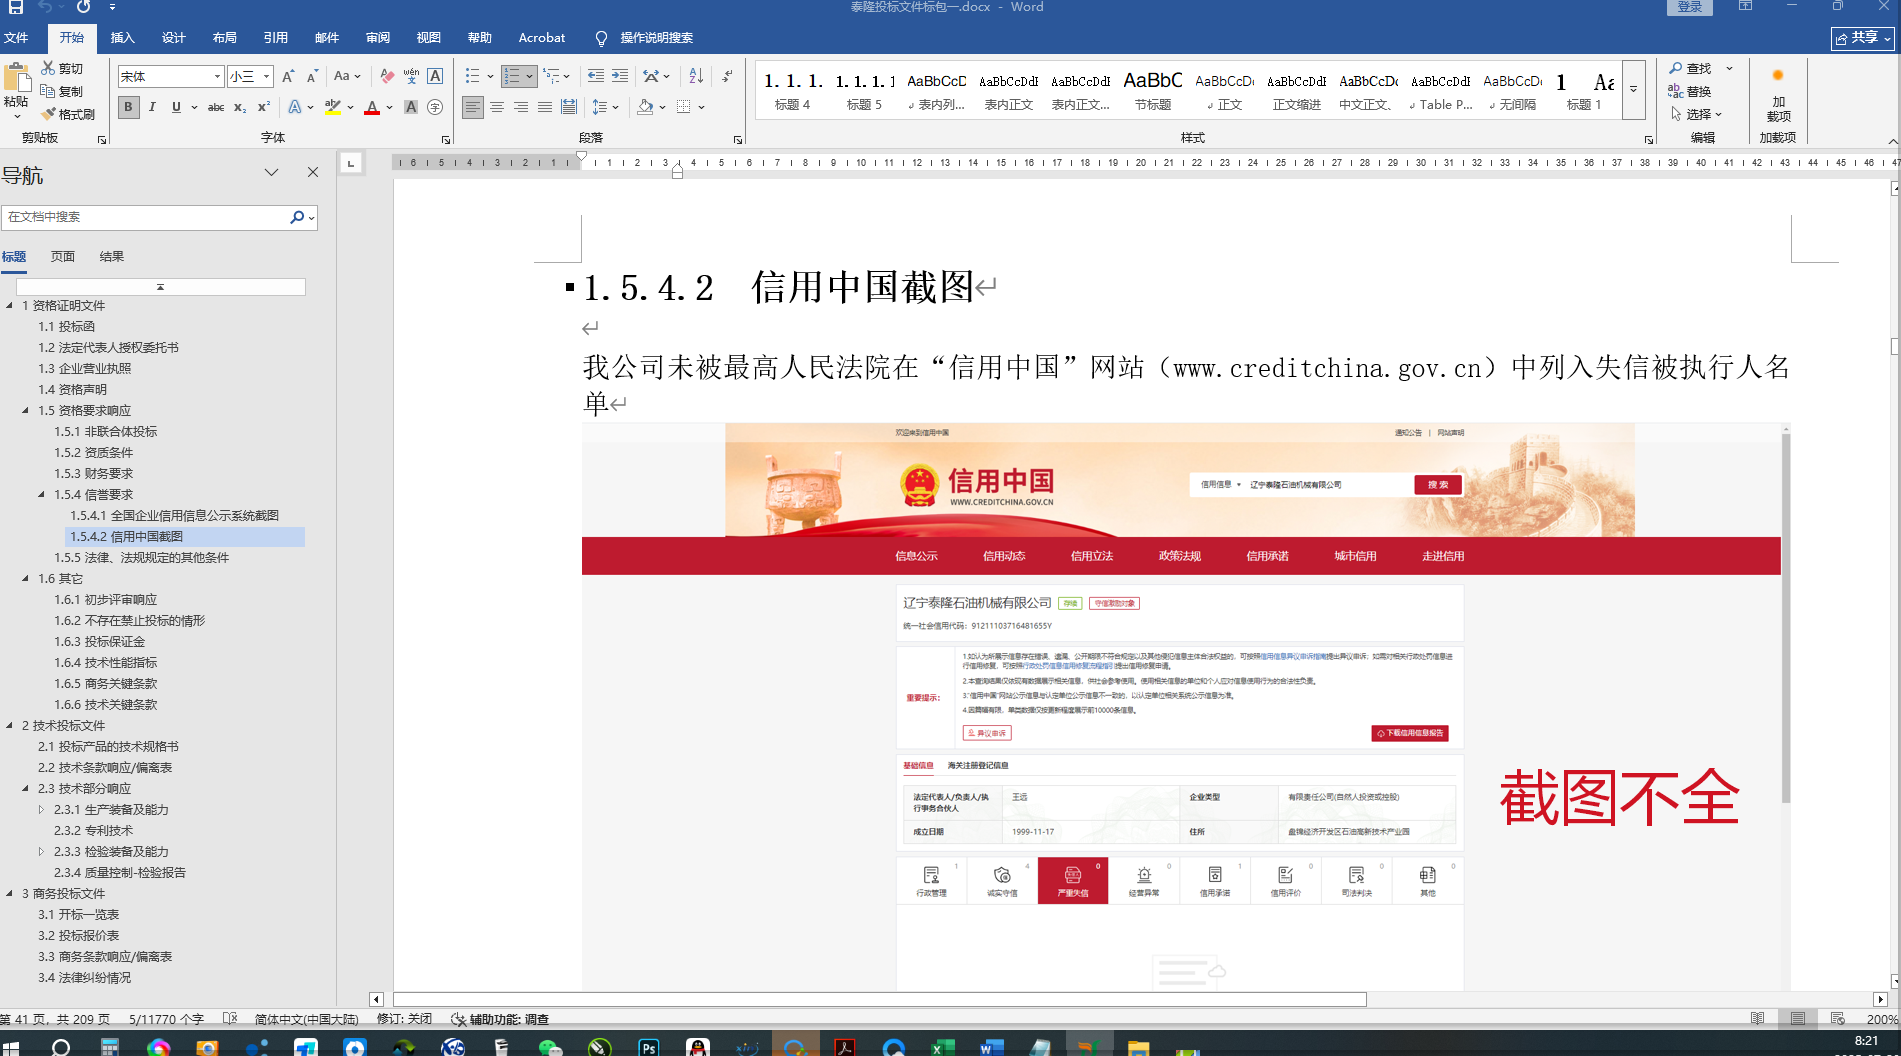1901x1056 pixels.
Task: Collapse the '2 技术投标文件' heading in navigation
Action: (10, 725)
